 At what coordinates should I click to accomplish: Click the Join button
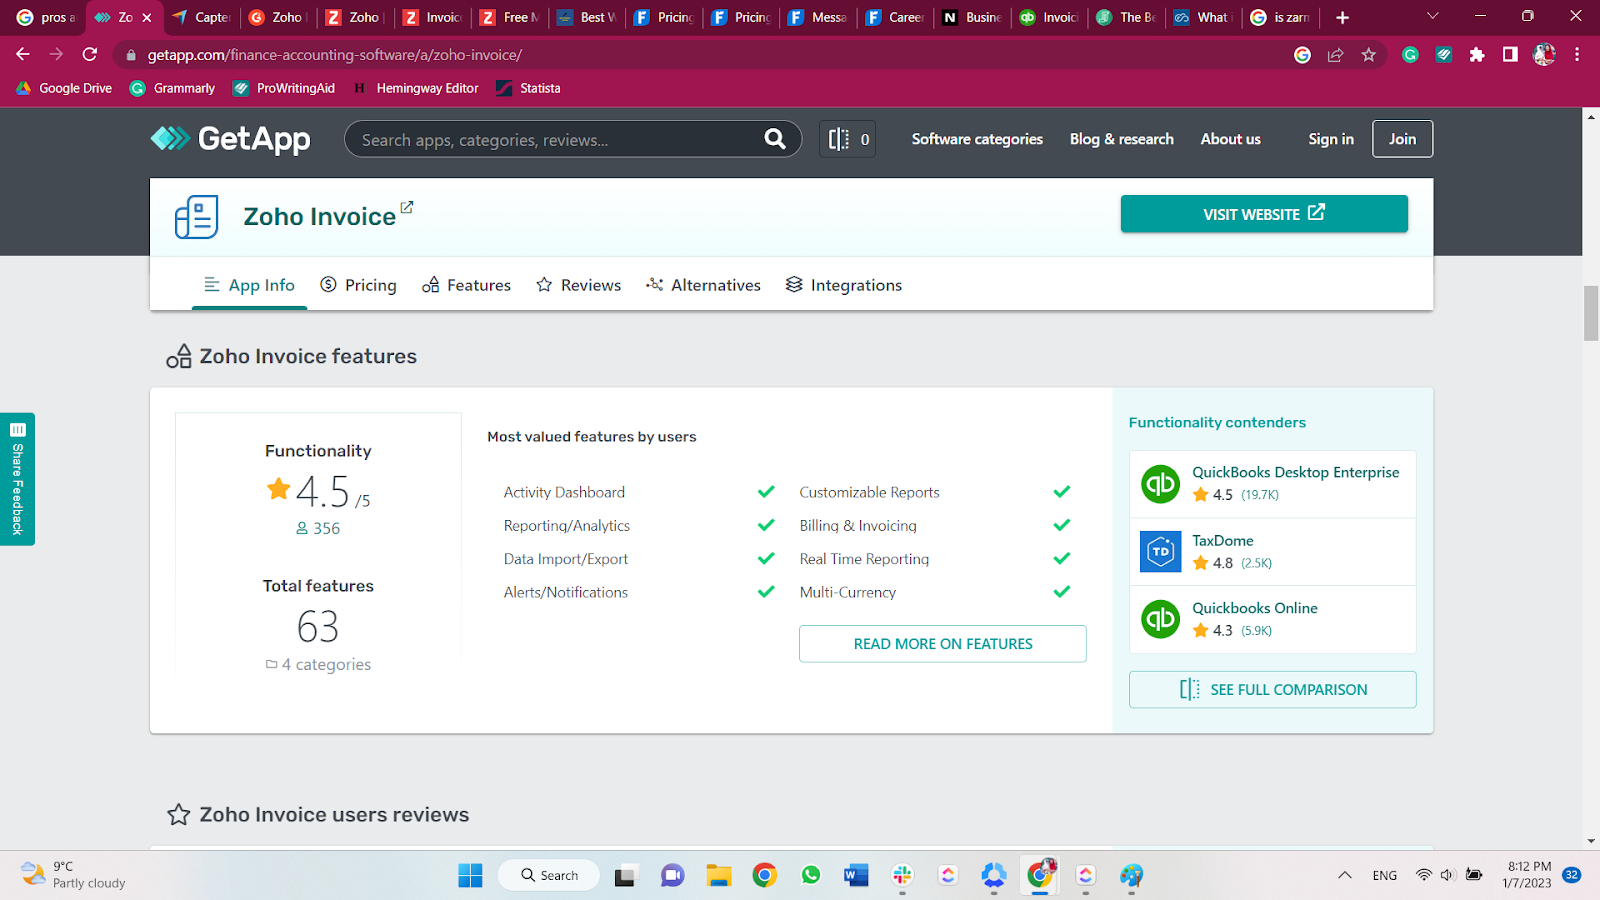point(1402,139)
